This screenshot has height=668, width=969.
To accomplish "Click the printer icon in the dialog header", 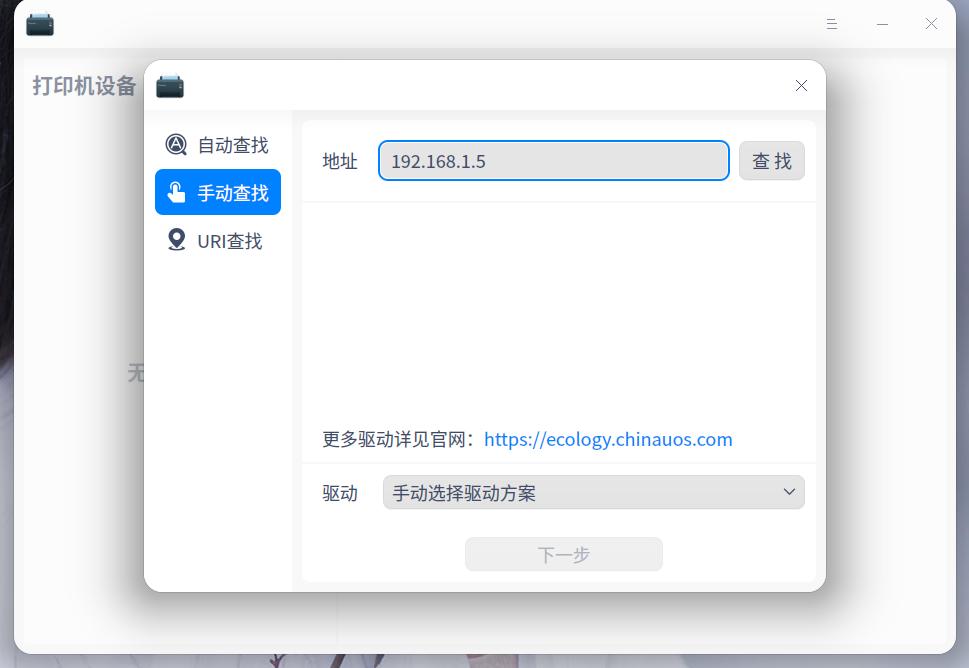I will pyautogui.click(x=170, y=86).
